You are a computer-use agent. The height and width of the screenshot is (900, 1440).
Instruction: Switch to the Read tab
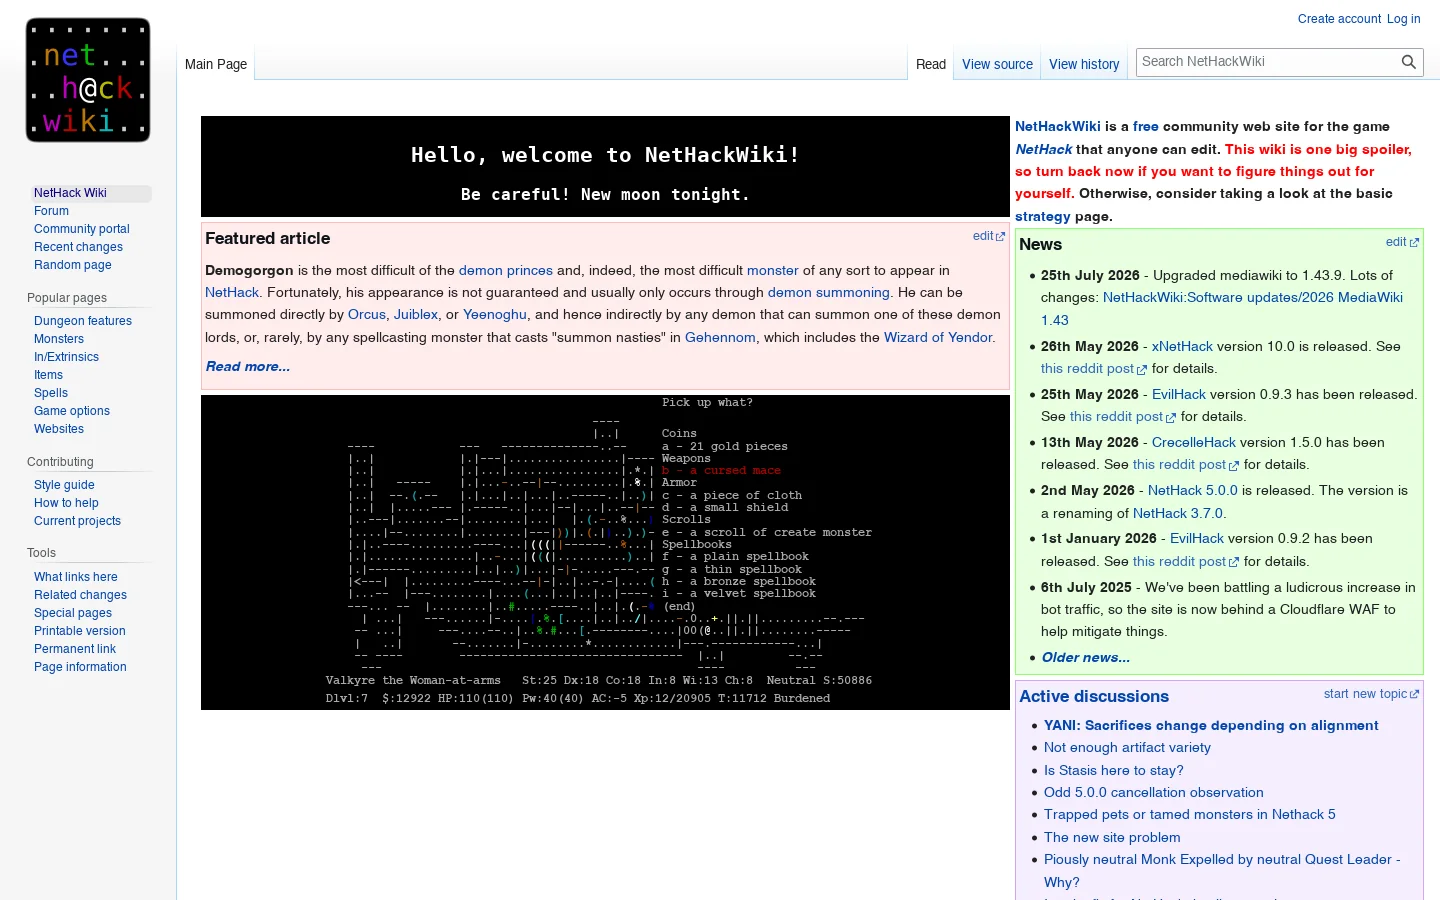coord(931,64)
